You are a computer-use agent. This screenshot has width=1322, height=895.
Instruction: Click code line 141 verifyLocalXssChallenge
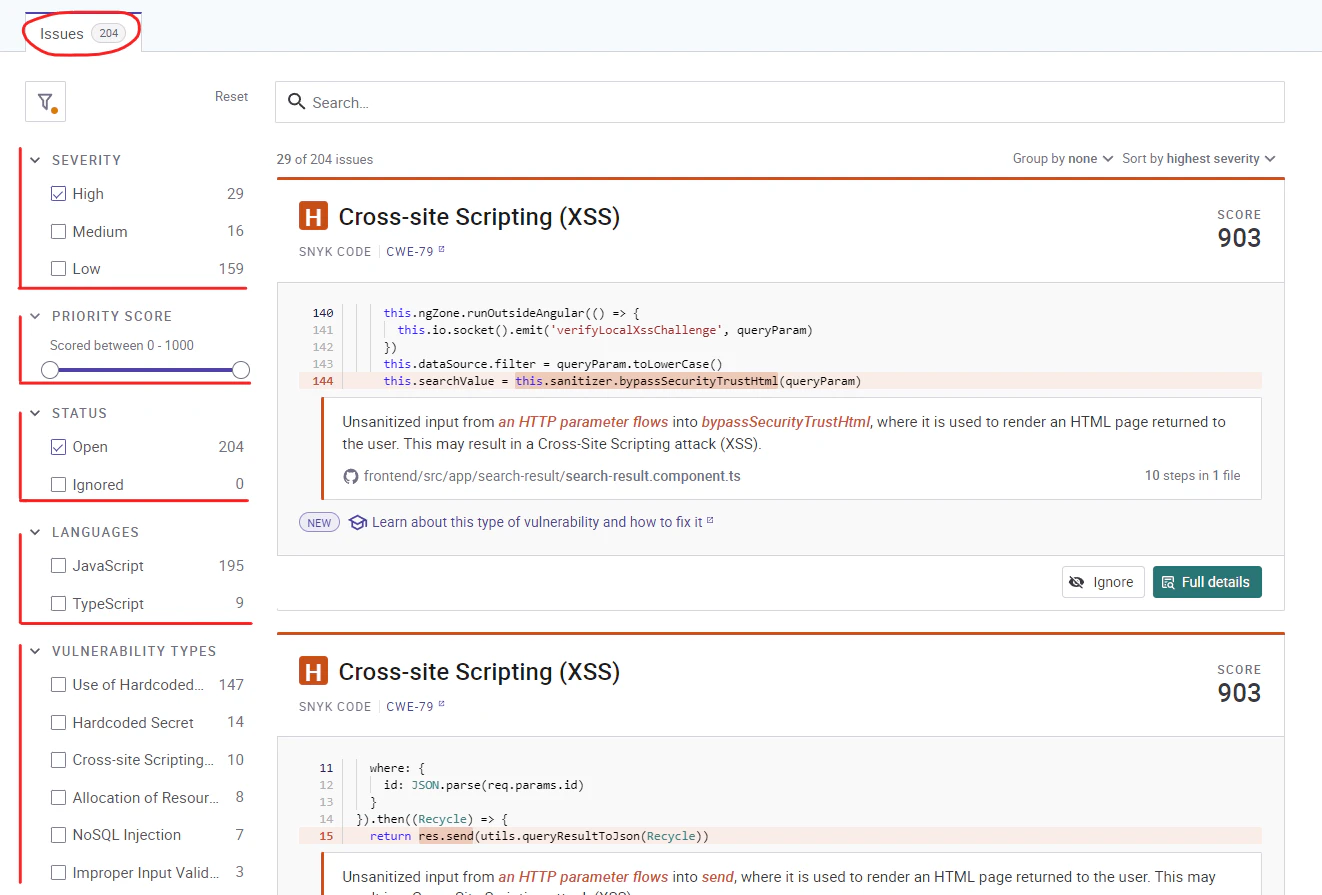[x=605, y=330]
